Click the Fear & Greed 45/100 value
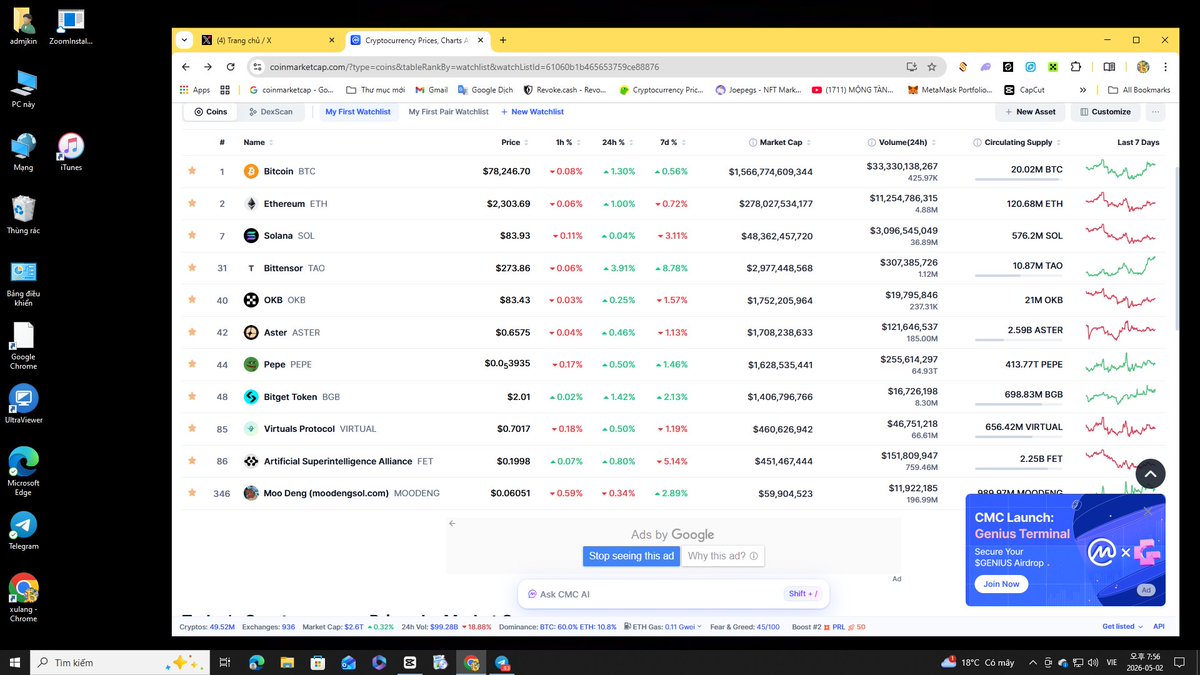Screen dimensions: 1200x675 tap(768, 627)
